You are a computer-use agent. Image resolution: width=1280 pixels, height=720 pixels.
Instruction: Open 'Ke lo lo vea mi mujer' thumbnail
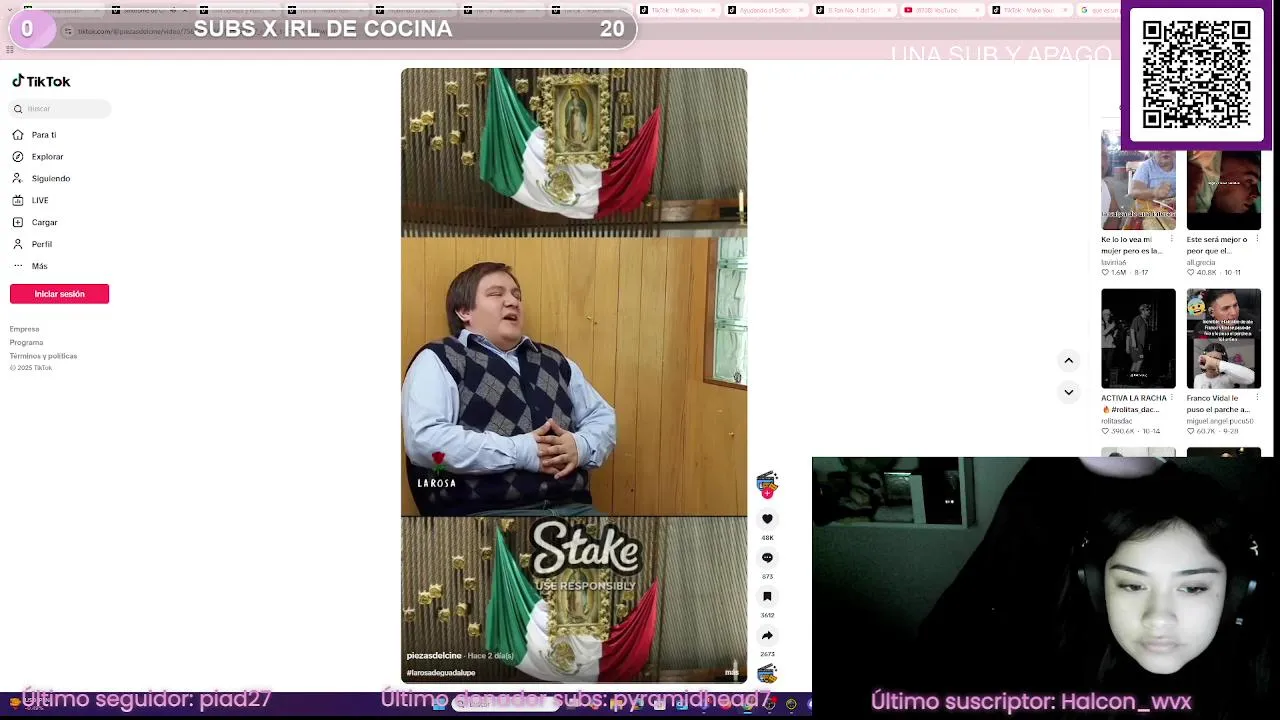point(1138,180)
